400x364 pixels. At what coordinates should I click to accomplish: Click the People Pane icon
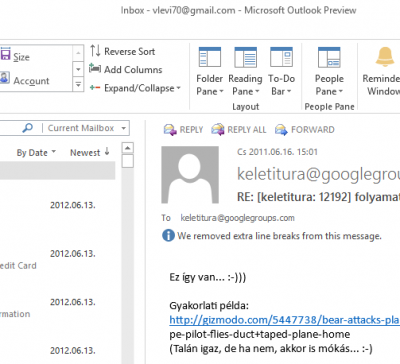329,57
